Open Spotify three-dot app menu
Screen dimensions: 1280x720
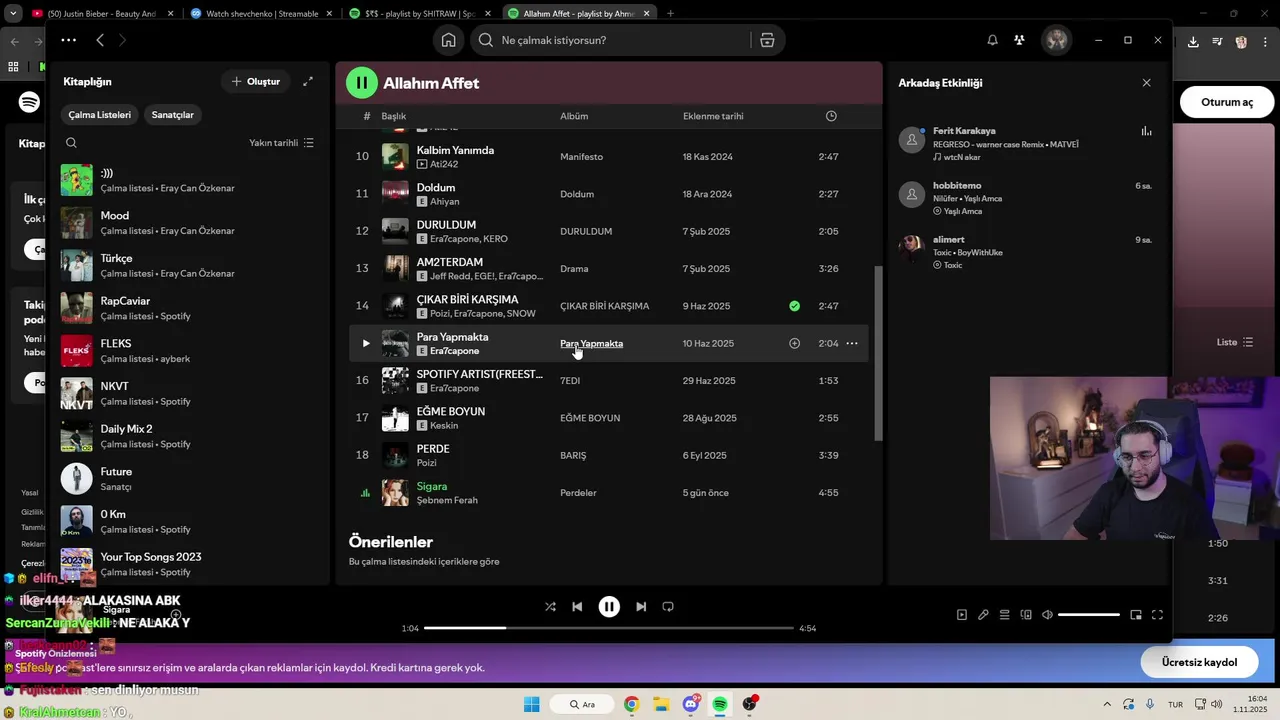coord(68,40)
